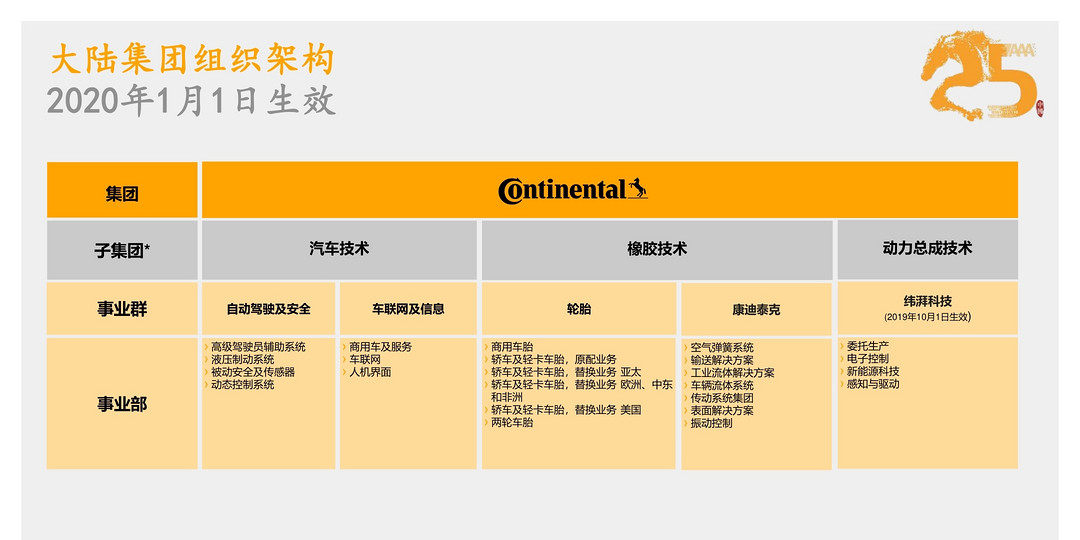This screenshot has height=540, width=1080.
Task: Click the 纬湃科技 business group name
Action: click(x=927, y=301)
